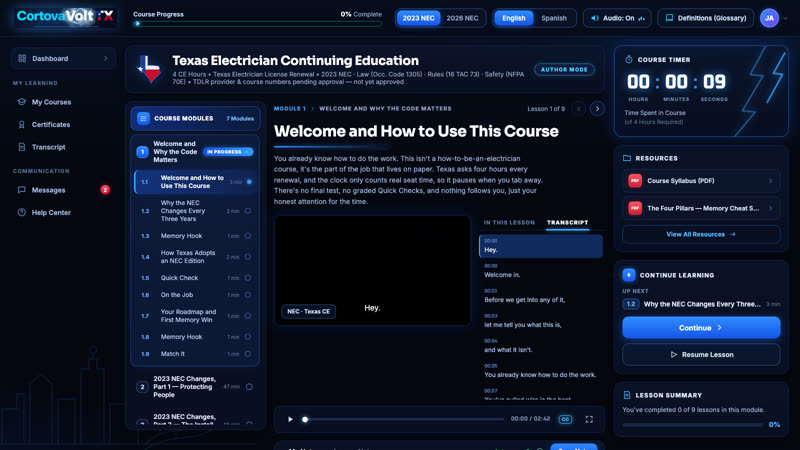This screenshot has width=800, height=450.
Task: Select the 2023 NEC edition
Action: pos(418,18)
